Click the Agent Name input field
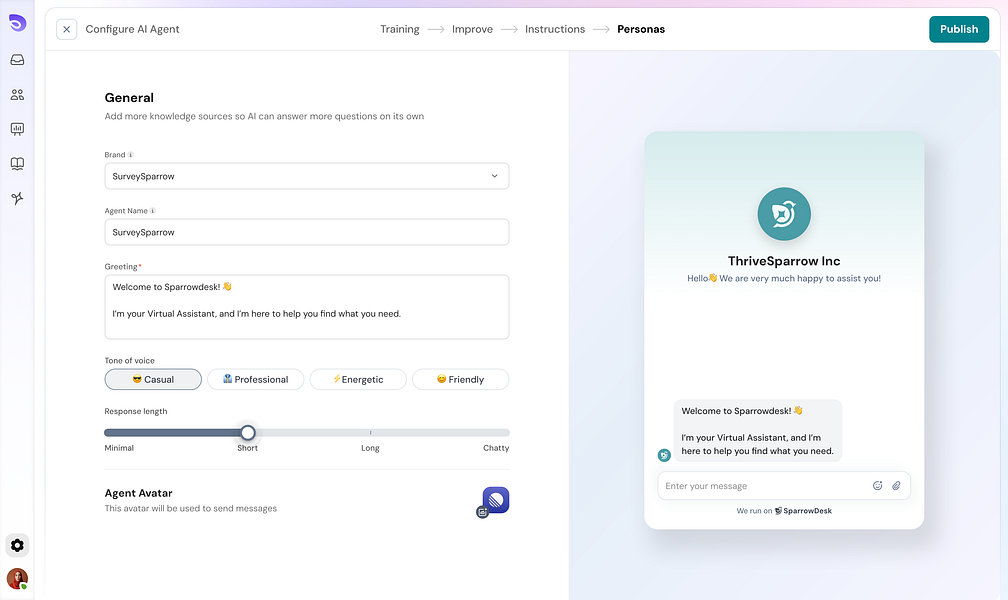The width and height of the screenshot is (1008, 600). point(307,232)
